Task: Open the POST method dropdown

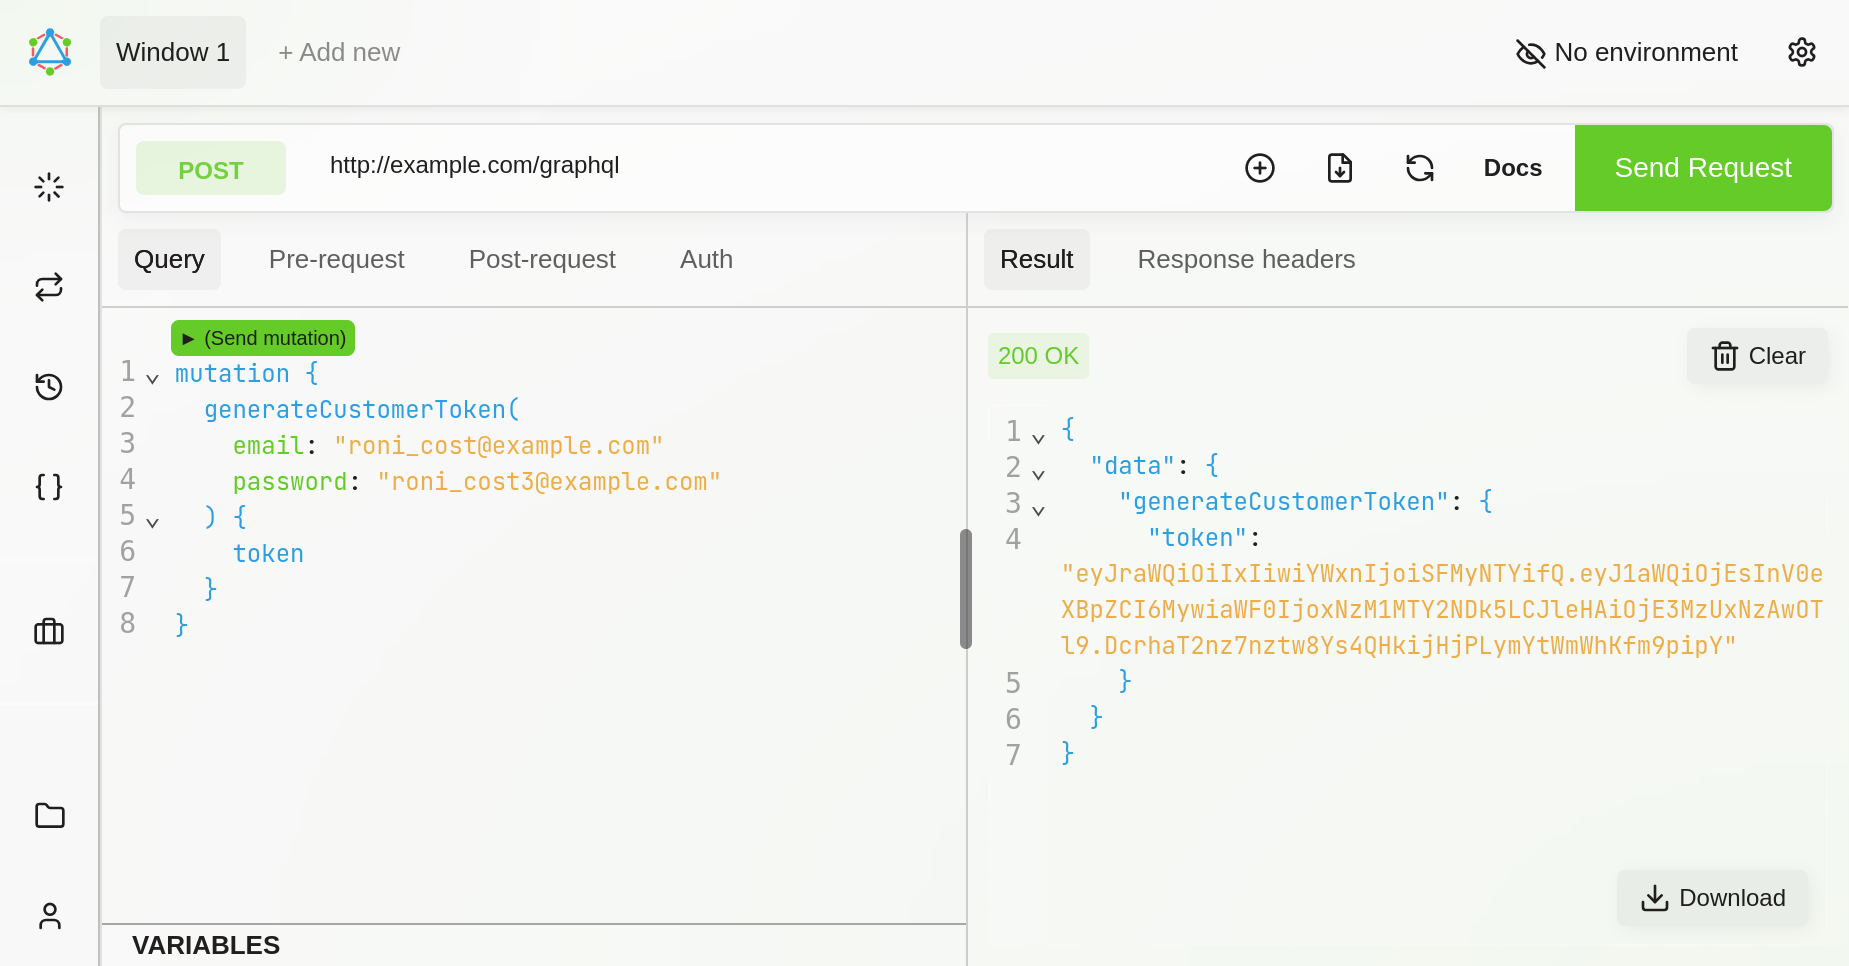Action: pyautogui.click(x=211, y=169)
